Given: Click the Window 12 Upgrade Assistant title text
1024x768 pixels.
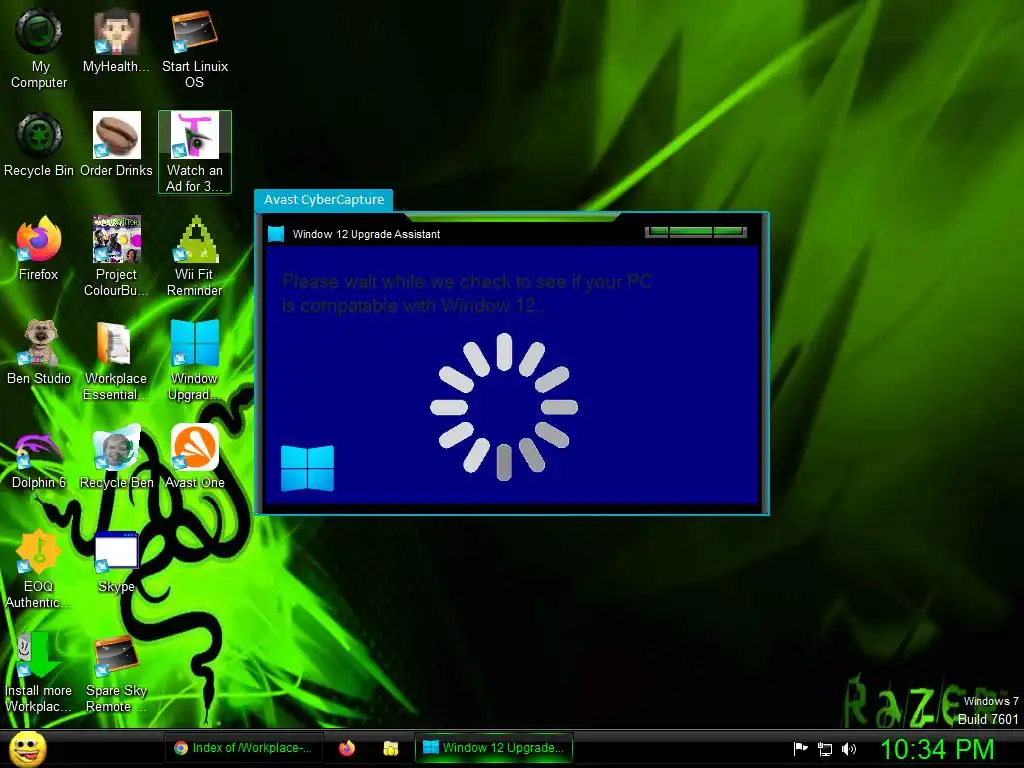Looking at the screenshot, I should tap(366, 234).
